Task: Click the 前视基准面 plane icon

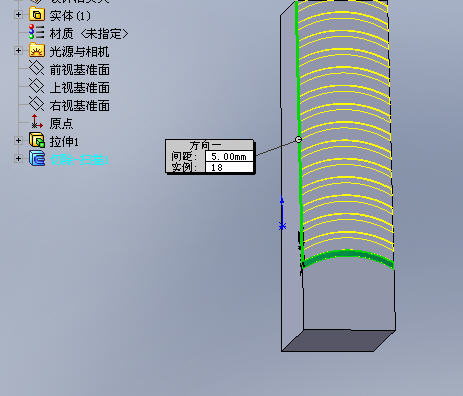Action: (x=37, y=68)
